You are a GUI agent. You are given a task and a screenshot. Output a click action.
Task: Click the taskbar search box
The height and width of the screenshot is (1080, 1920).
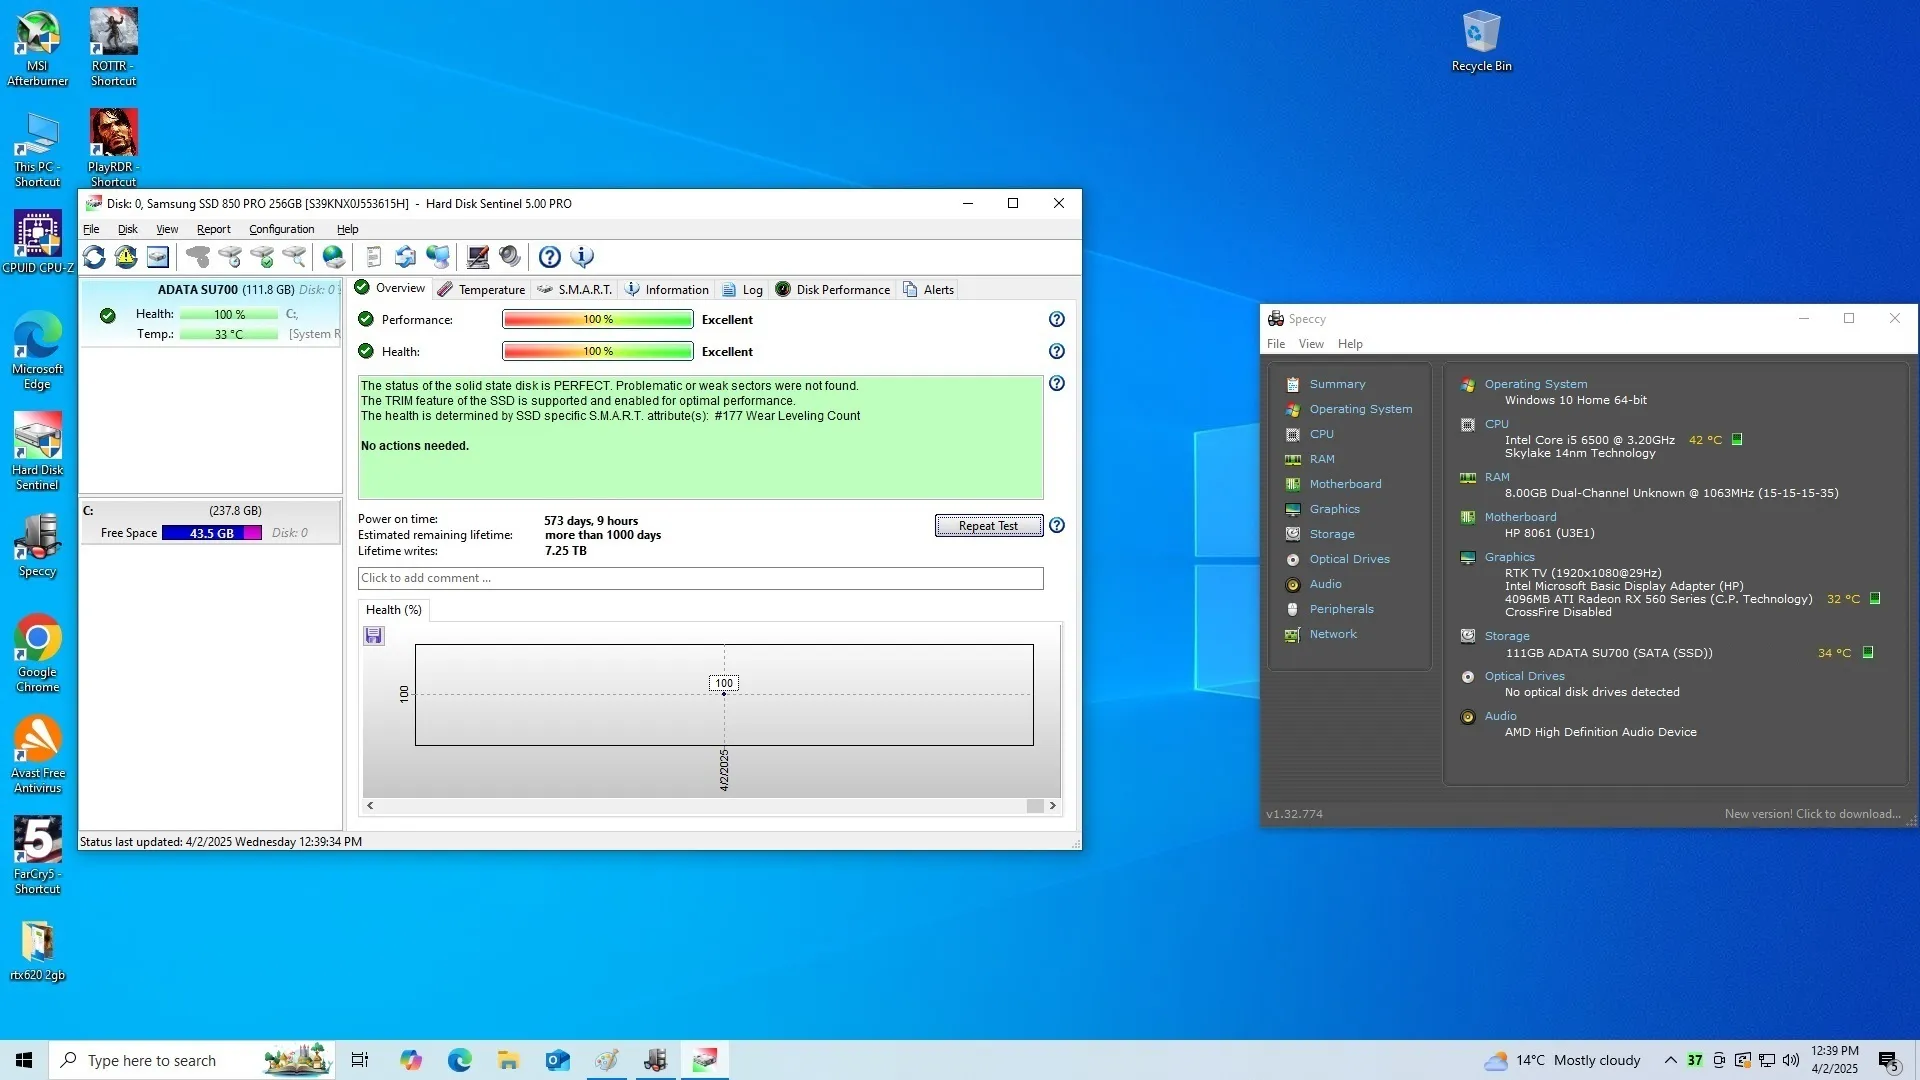pyautogui.click(x=193, y=1060)
